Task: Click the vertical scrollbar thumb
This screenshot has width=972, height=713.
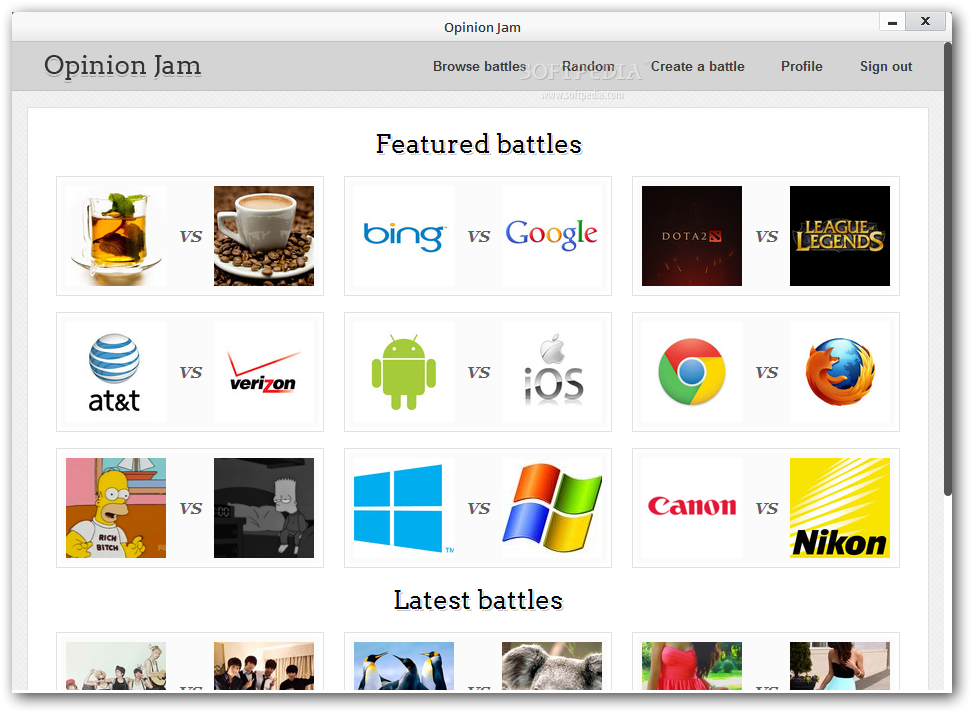Action: point(947,268)
